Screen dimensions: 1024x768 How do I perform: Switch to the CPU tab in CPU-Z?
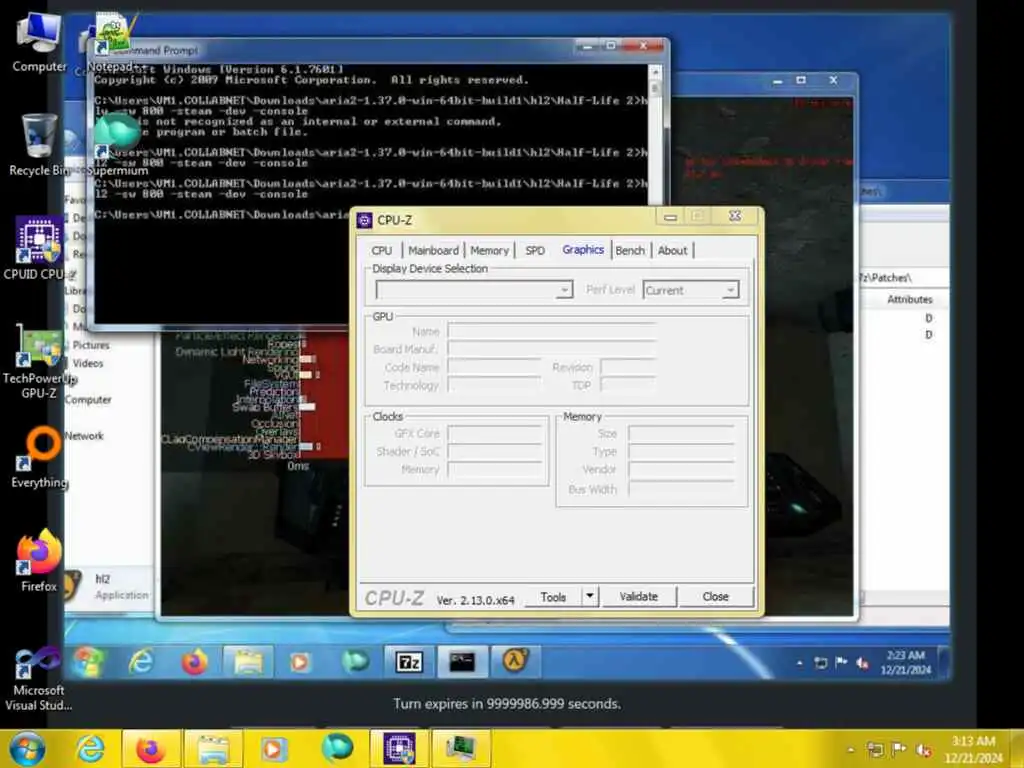381,250
